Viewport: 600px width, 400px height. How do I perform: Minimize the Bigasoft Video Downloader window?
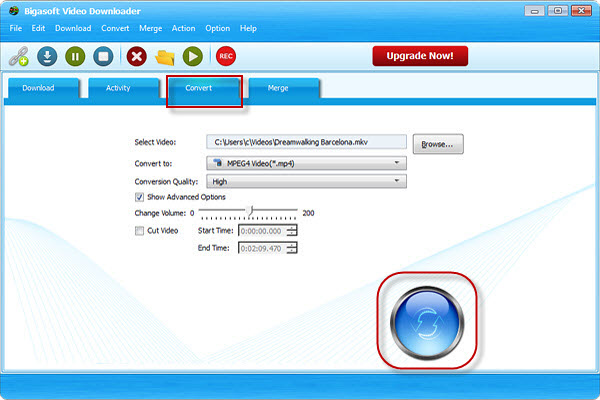(535, 11)
